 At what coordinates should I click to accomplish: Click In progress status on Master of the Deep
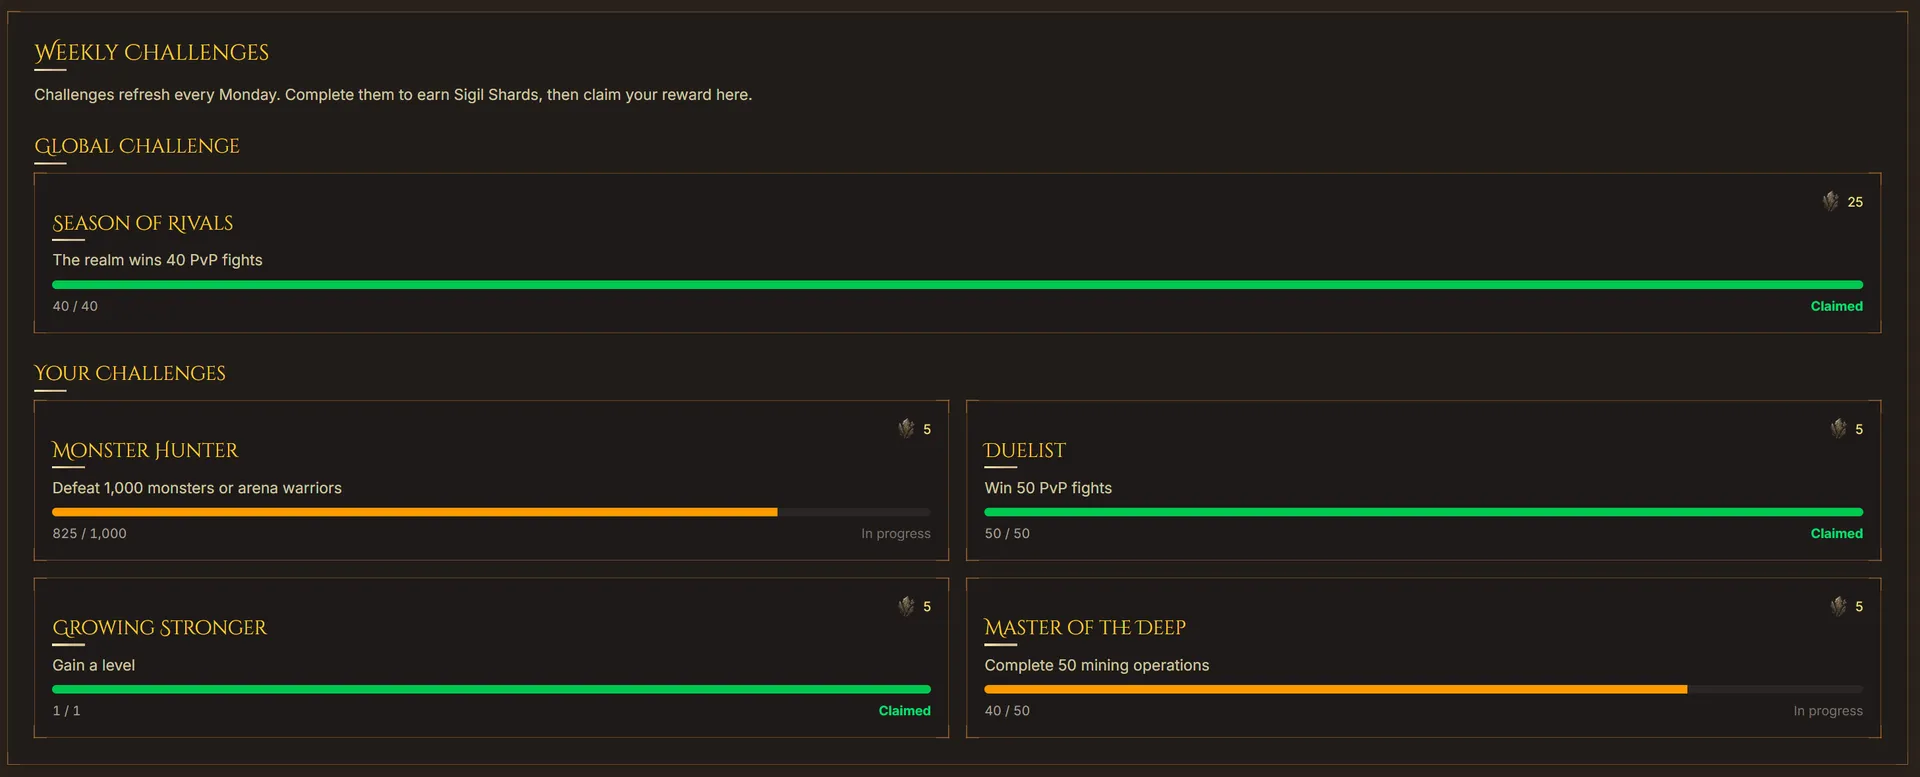click(x=1828, y=710)
